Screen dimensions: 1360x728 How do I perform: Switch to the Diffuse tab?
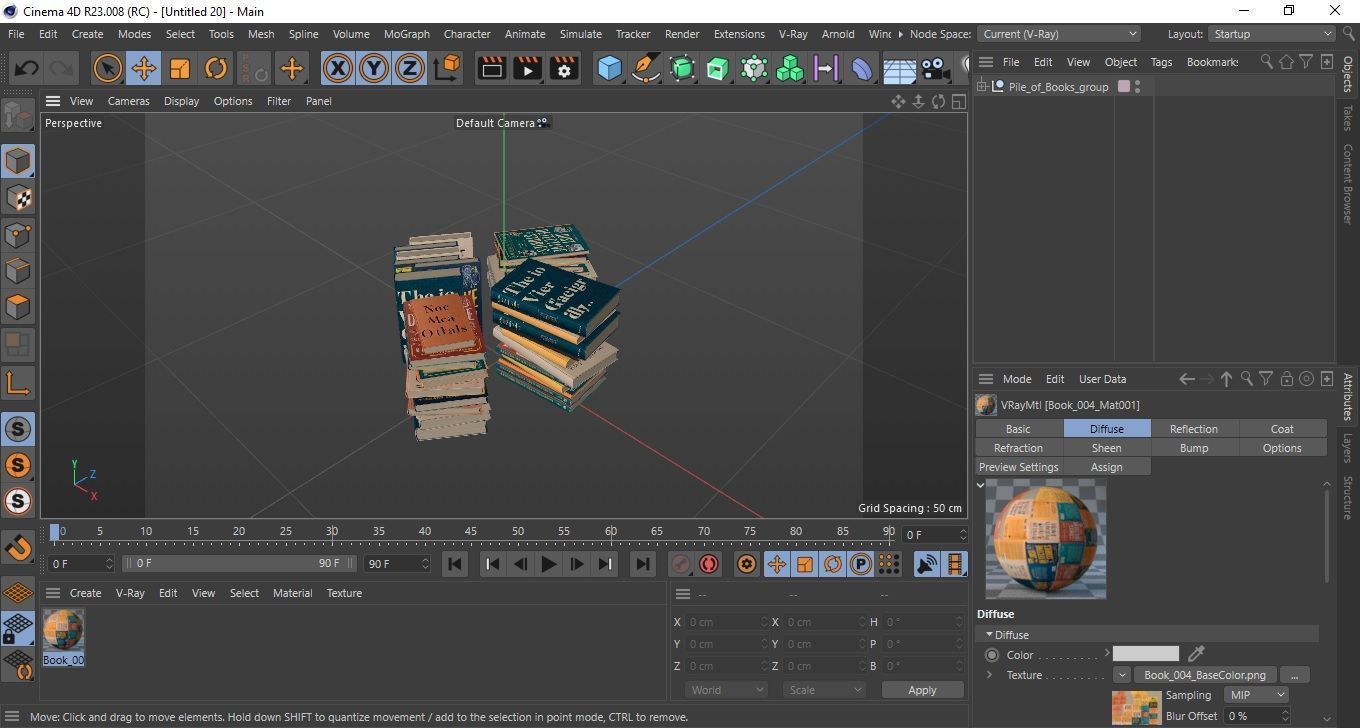[1106, 429]
